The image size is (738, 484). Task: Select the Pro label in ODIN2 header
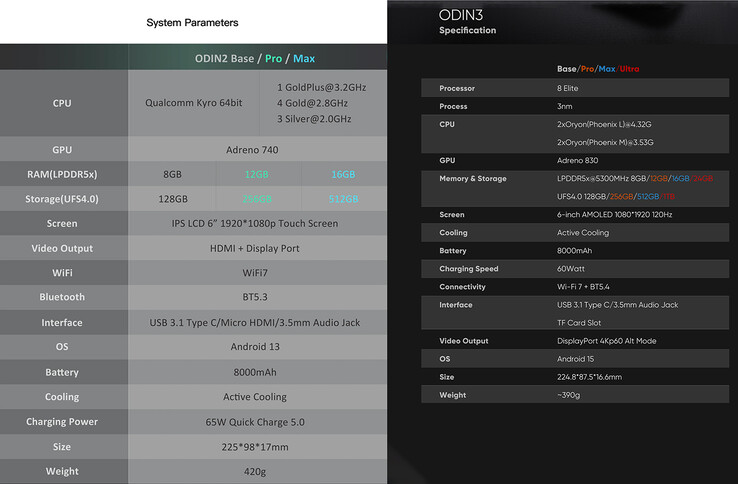click(x=274, y=58)
